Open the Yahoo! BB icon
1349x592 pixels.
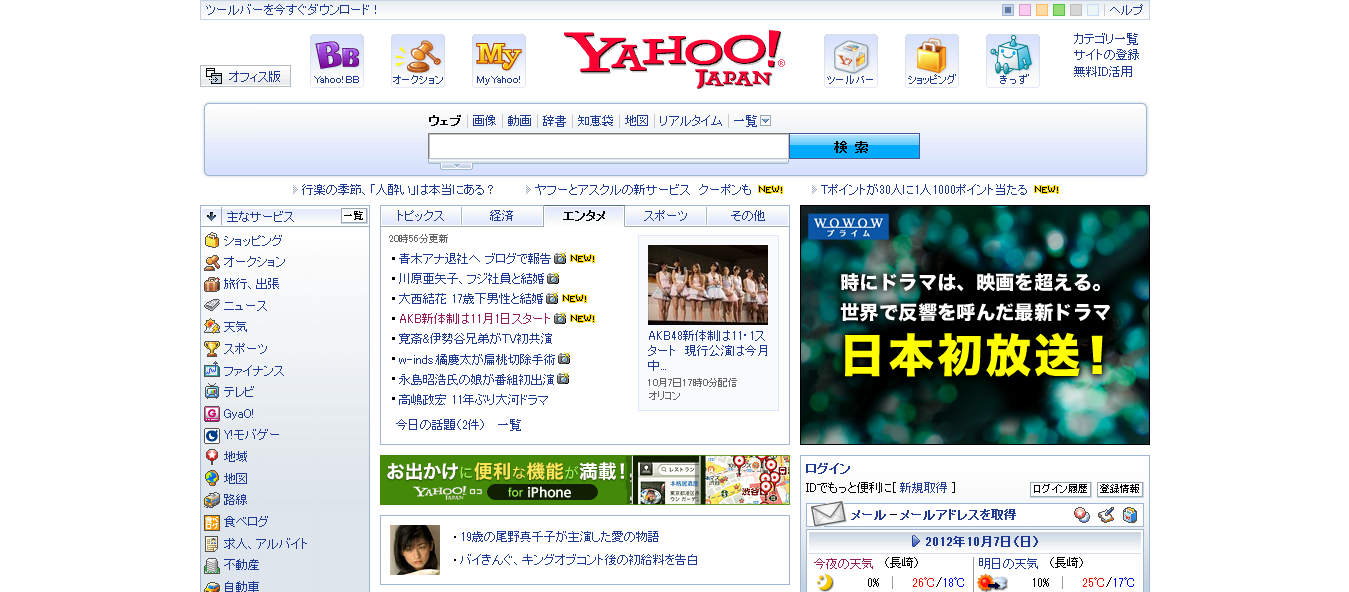337,61
